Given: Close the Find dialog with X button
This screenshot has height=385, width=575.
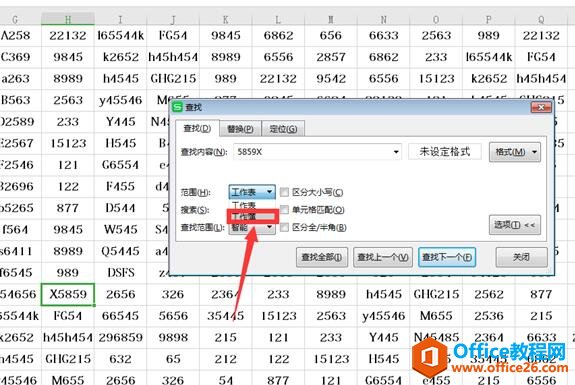Looking at the screenshot, I should tap(541, 107).
